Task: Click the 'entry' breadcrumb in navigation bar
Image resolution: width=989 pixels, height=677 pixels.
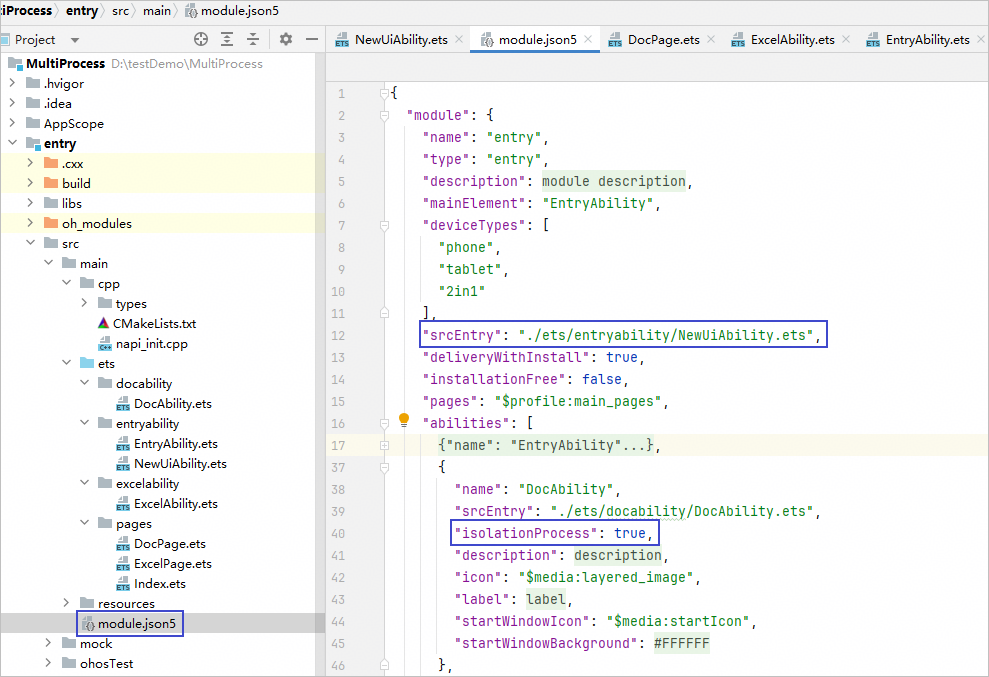Action: (x=82, y=11)
